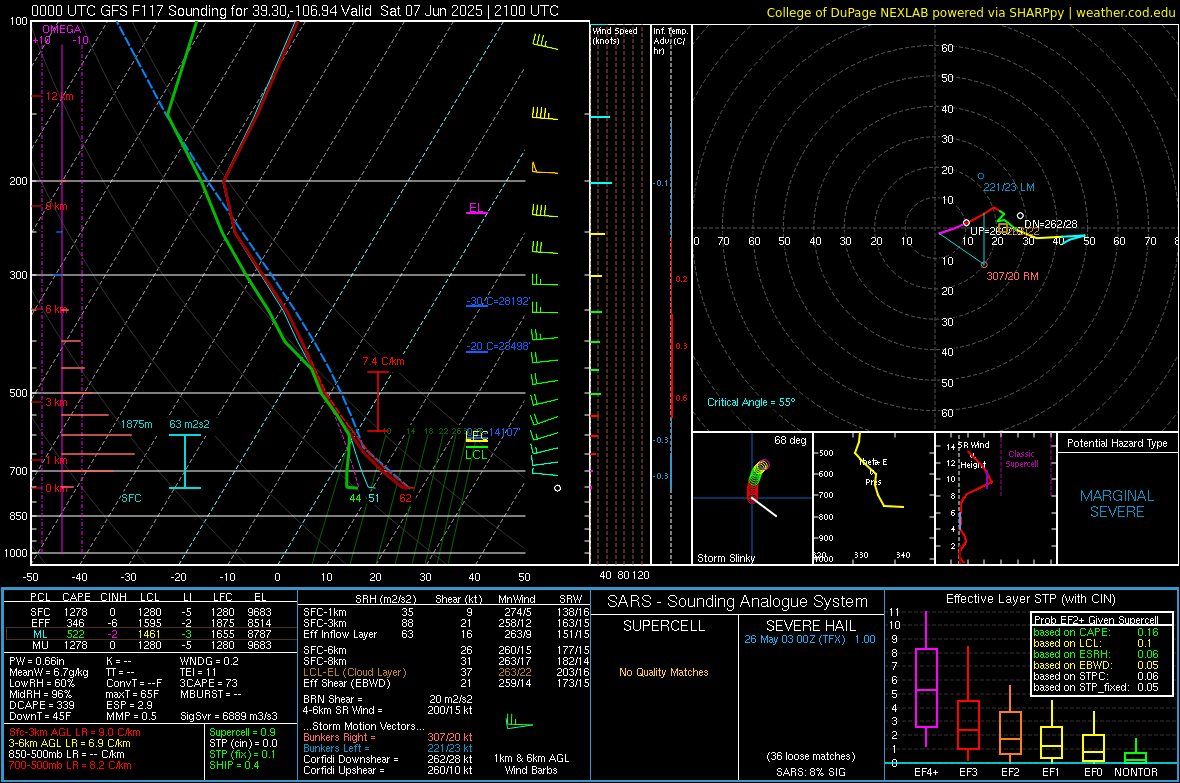This screenshot has width=1180, height=783.
Task: Click the Bunkers Left = 221/23 kt row
Action: 388,748
